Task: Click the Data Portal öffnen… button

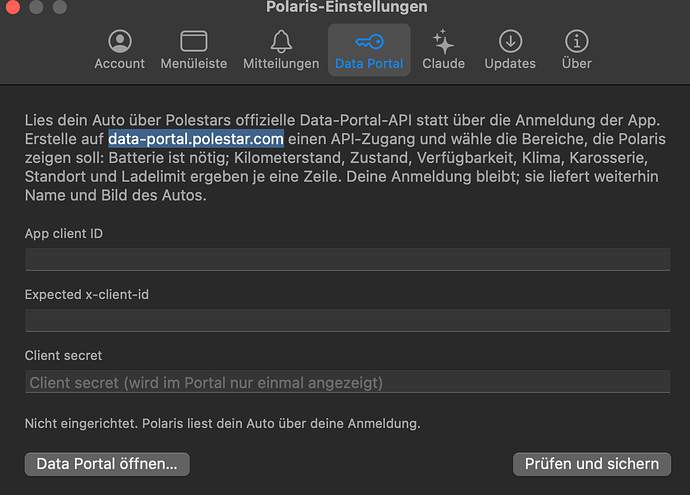Action: pos(107,464)
